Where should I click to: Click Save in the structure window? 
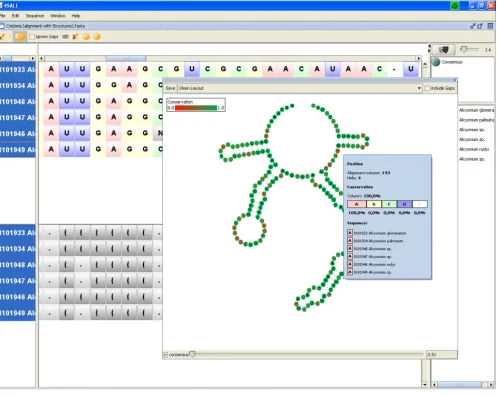(x=170, y=88)
